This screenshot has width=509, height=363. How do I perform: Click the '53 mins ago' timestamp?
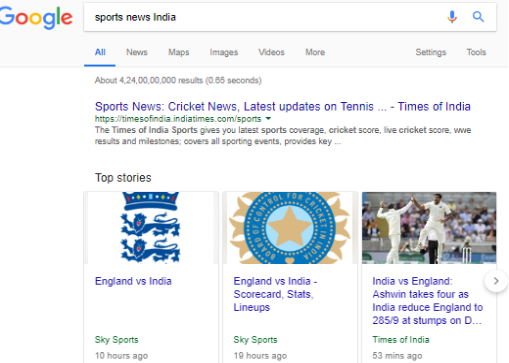coord(397,356)
